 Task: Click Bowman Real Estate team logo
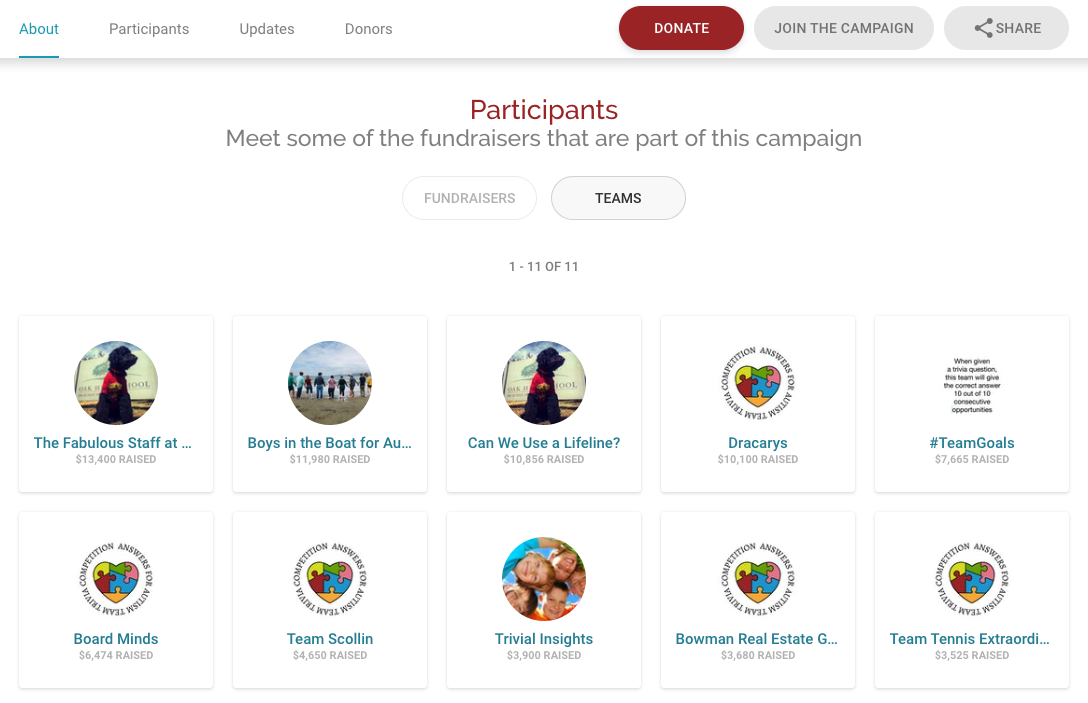[758, 579]
